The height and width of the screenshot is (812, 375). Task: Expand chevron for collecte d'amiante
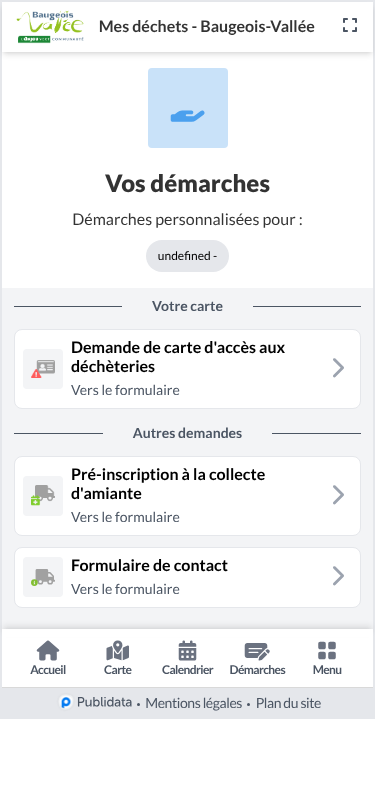point(338,495)
